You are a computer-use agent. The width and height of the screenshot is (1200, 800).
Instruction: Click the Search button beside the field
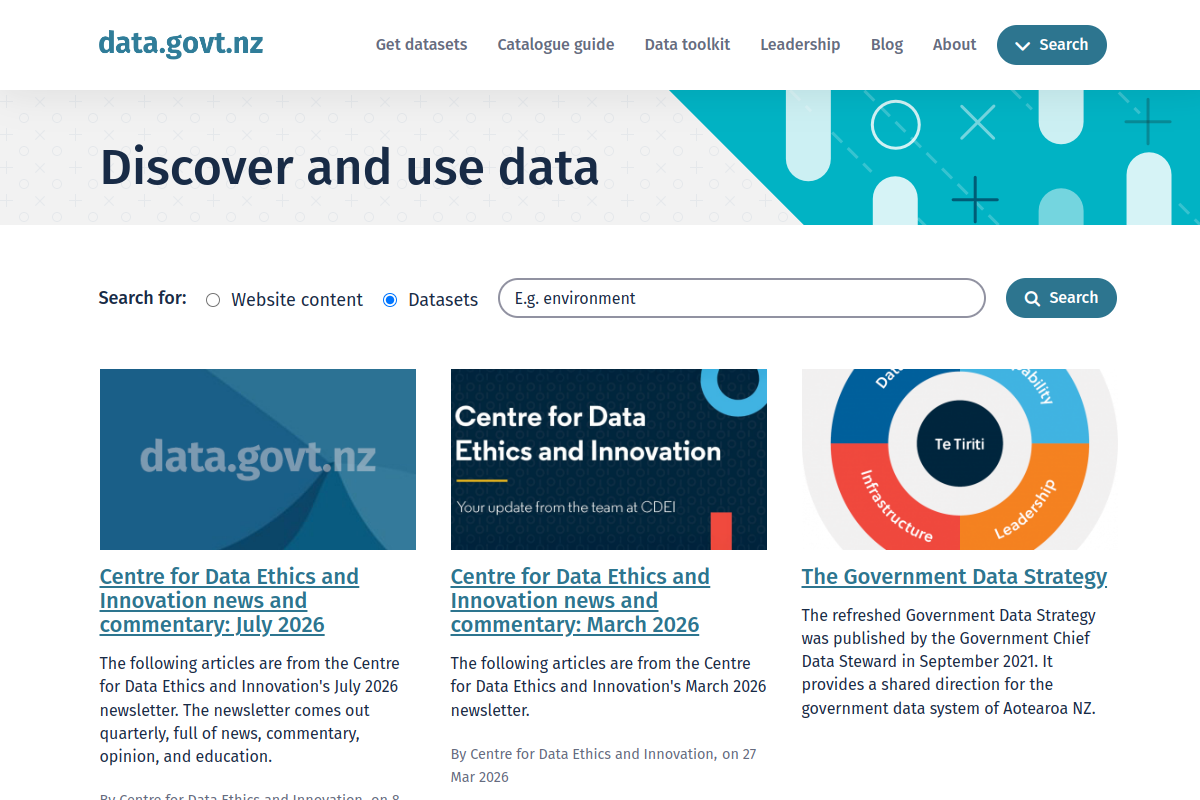coord(1061,298)
